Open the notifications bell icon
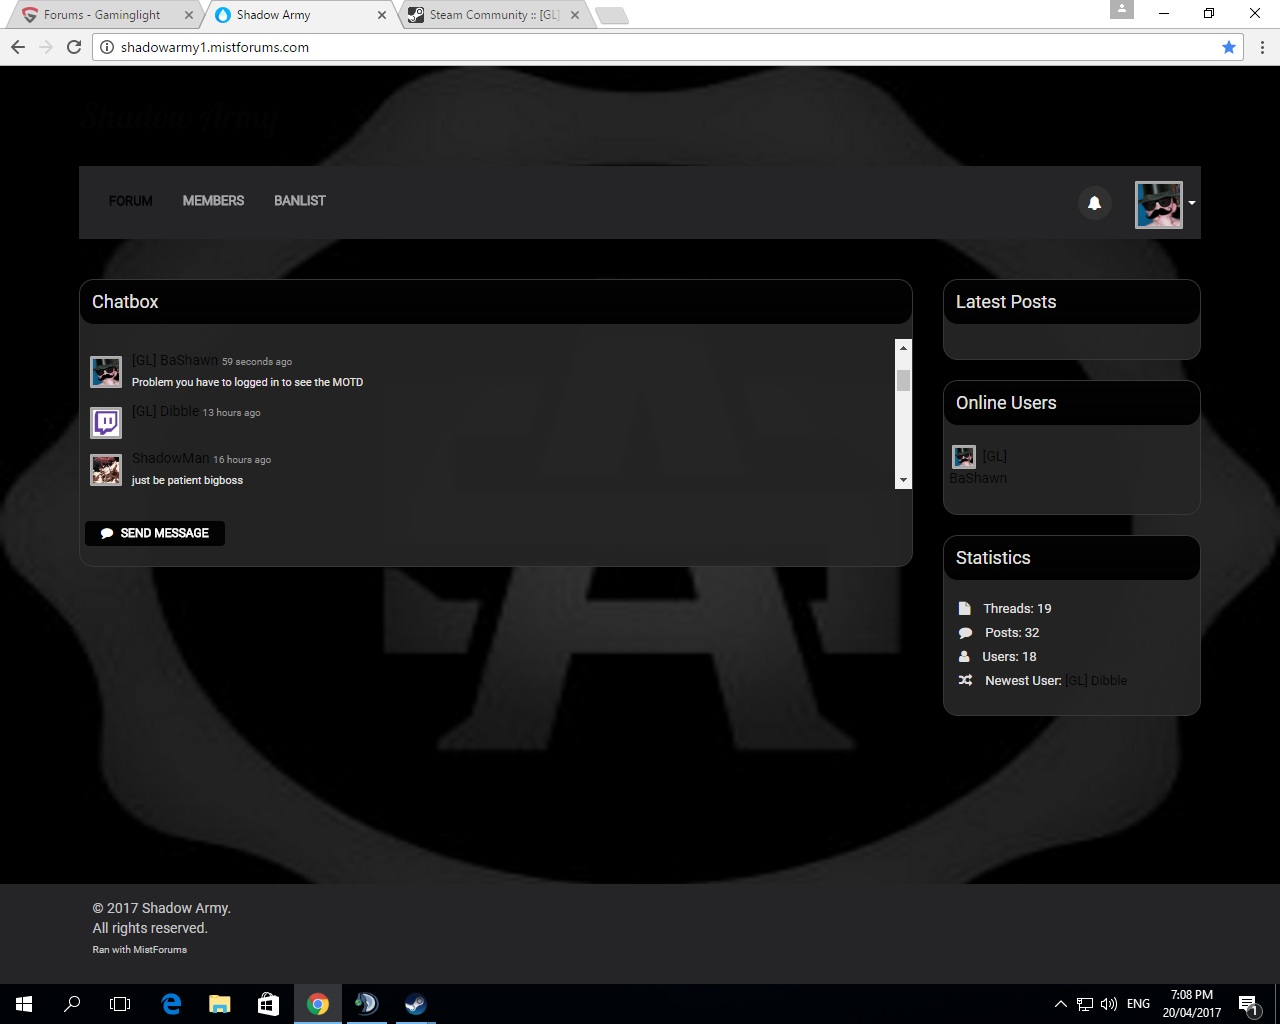The height and width of the screenshot is (1024, 1280). [x=1094, y=203]
